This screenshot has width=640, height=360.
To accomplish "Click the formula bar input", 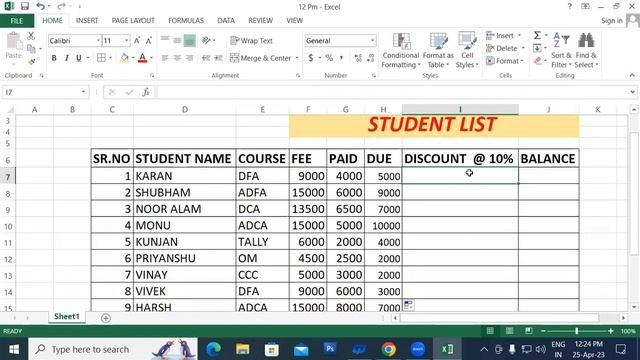I will click(392, 92).
